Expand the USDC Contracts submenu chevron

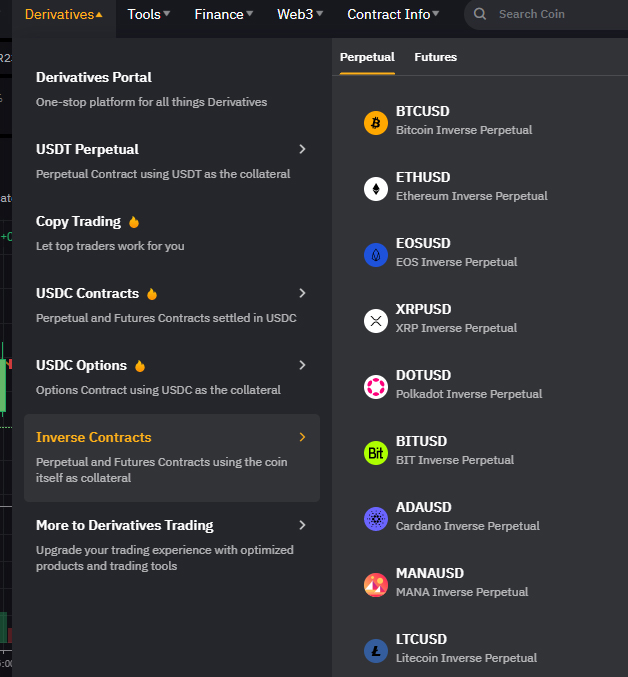pyautogui.click(x=302, y=294)
